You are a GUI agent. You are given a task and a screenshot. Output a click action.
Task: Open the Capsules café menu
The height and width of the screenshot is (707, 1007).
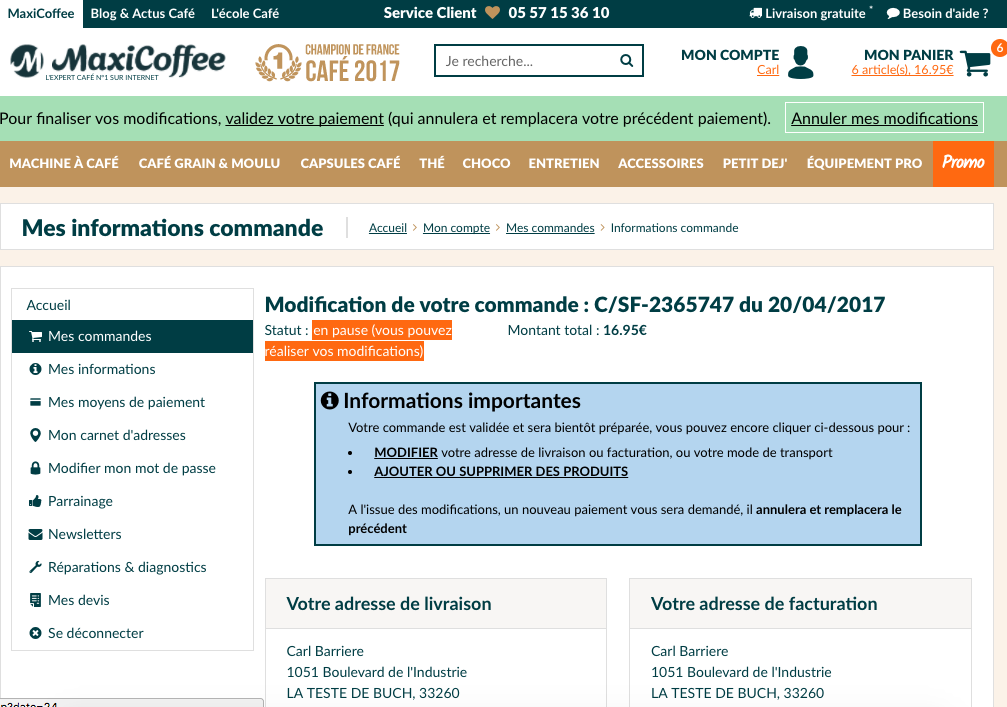coord(350,163)
